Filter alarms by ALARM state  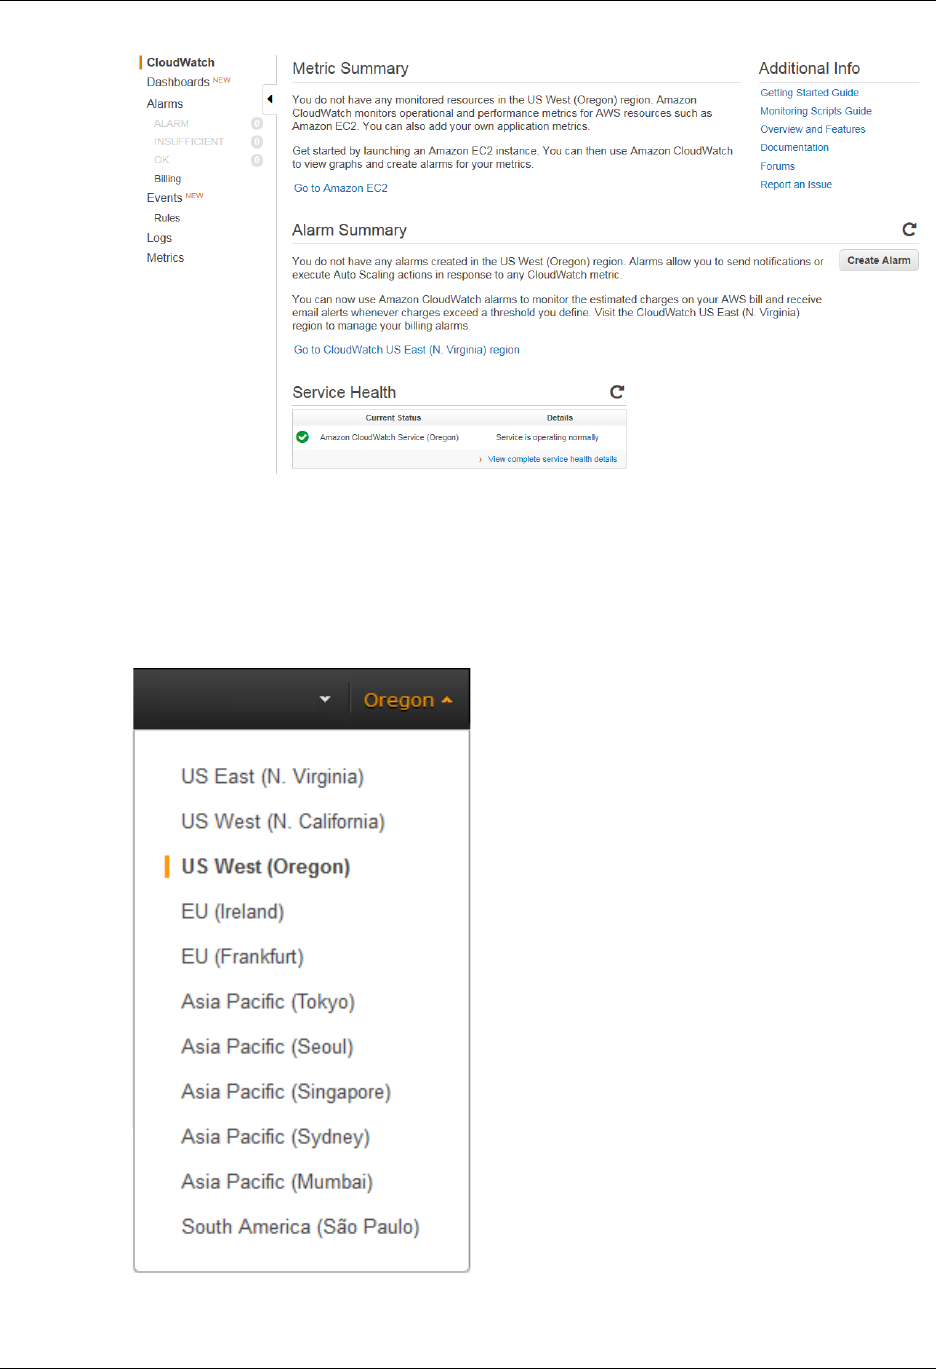[171, 124]
